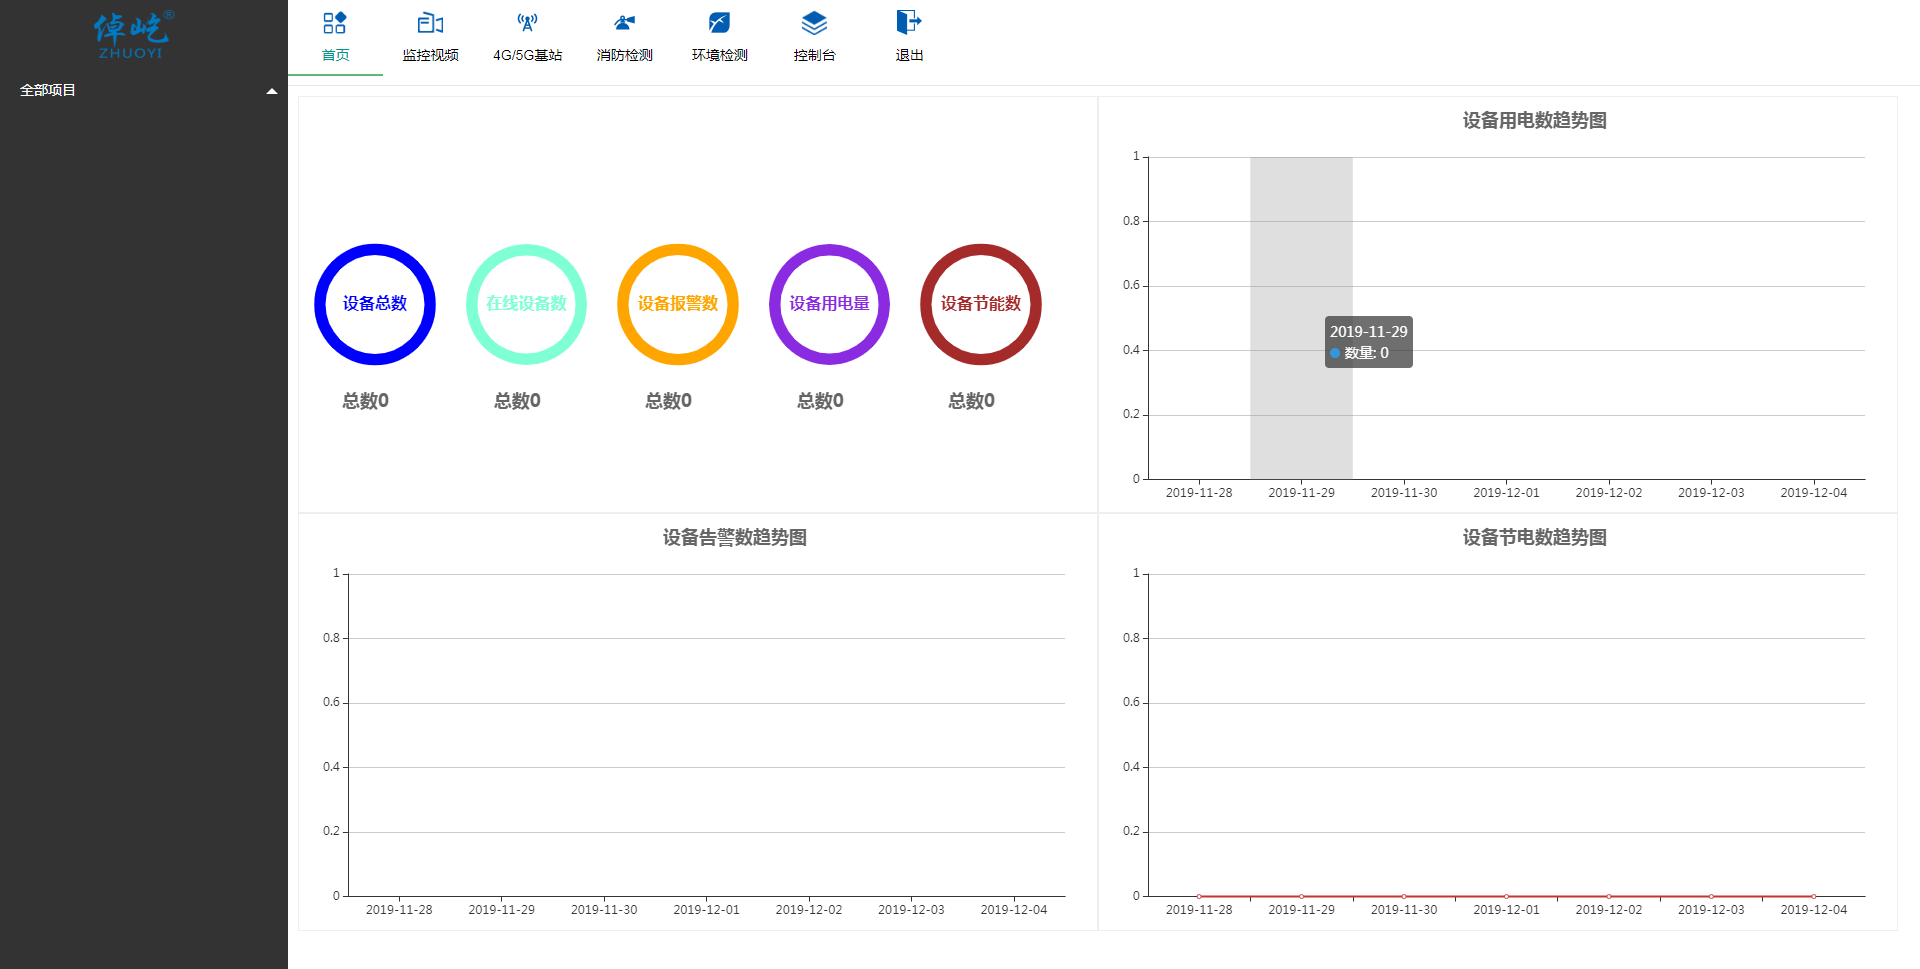Open the 监控视频 video monitoring icon
The width and height of the screenshot is (1920, 969).
coord(430,23)
